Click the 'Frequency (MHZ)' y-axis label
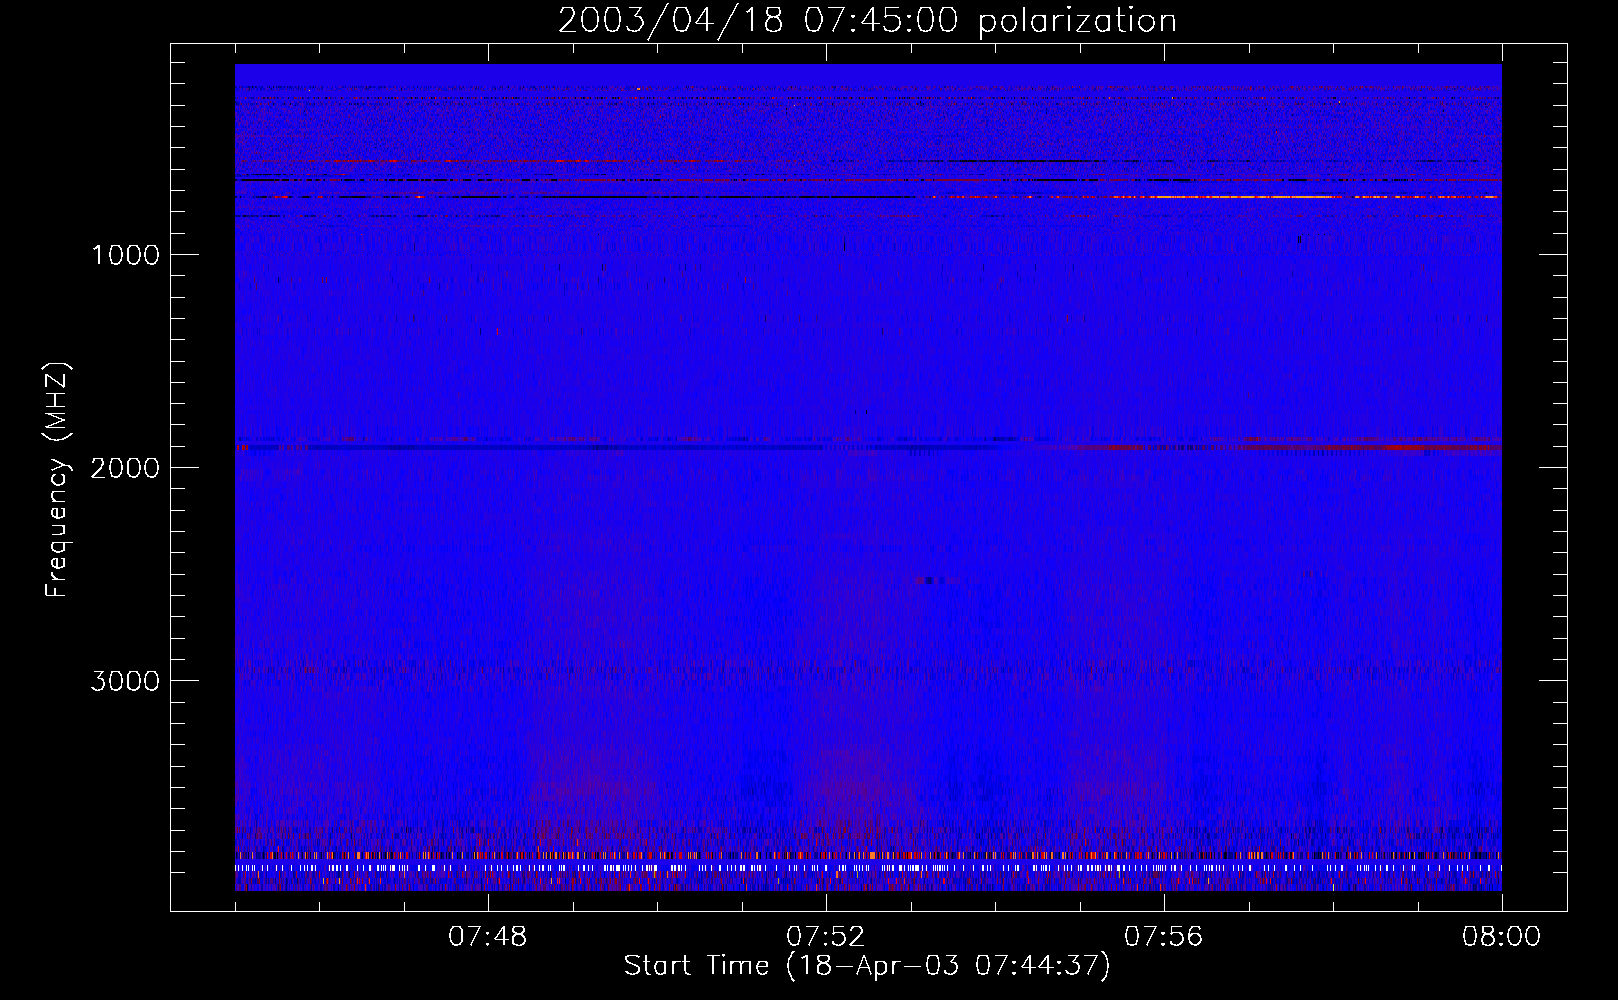 tap(56, 480)
